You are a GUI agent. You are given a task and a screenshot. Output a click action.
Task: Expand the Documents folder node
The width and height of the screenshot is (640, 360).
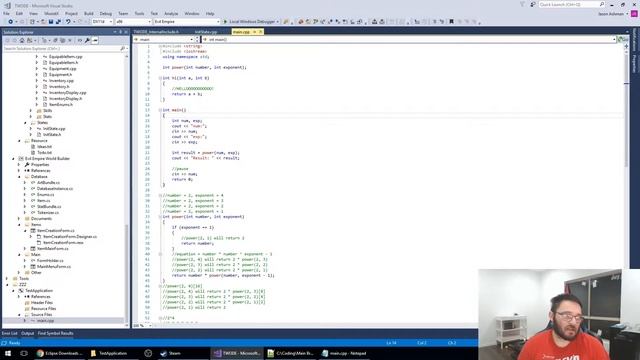[19, 219]
